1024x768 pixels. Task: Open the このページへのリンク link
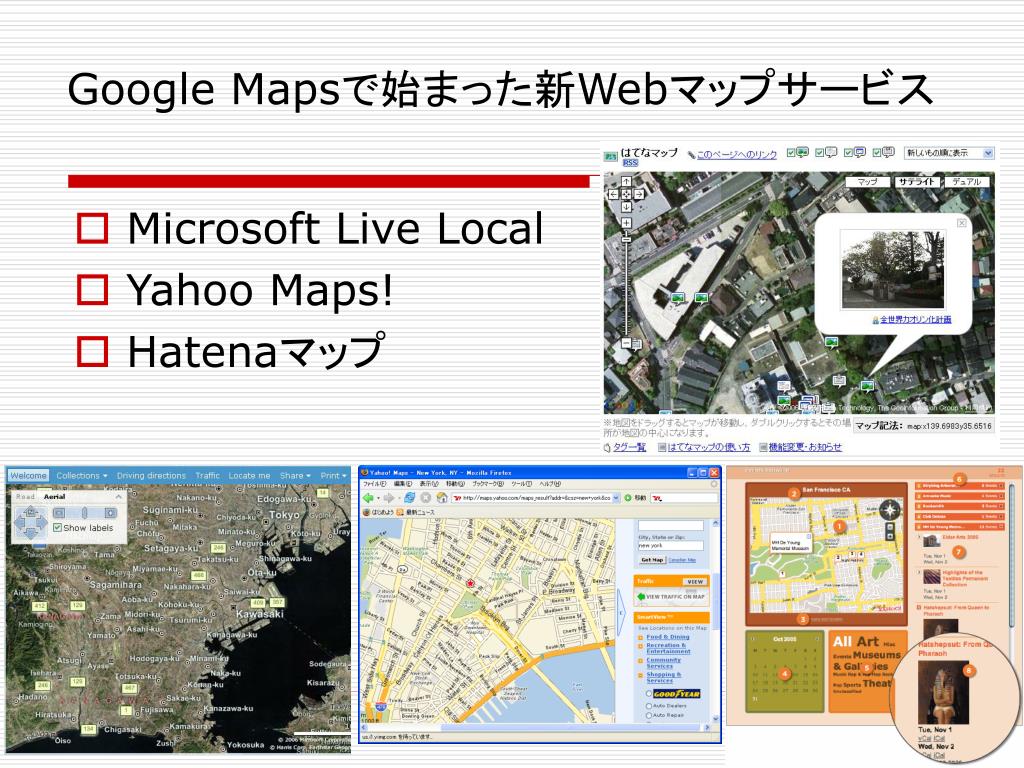pyautogui.click(x=737, y=155)
